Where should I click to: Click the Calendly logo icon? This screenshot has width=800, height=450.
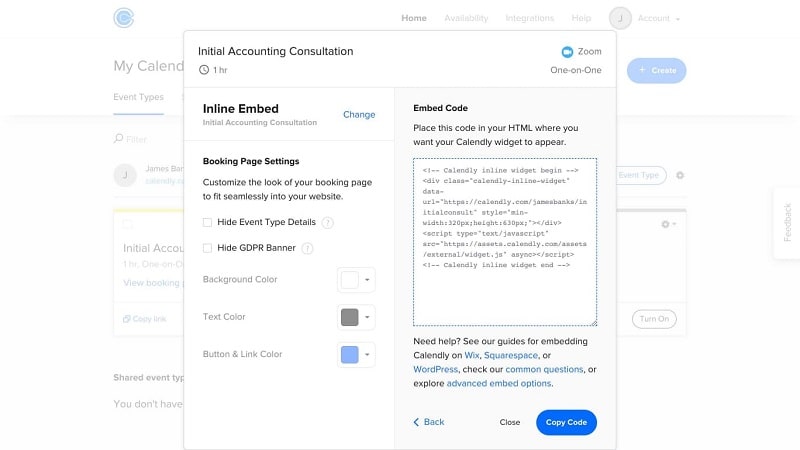coord(123,18)
